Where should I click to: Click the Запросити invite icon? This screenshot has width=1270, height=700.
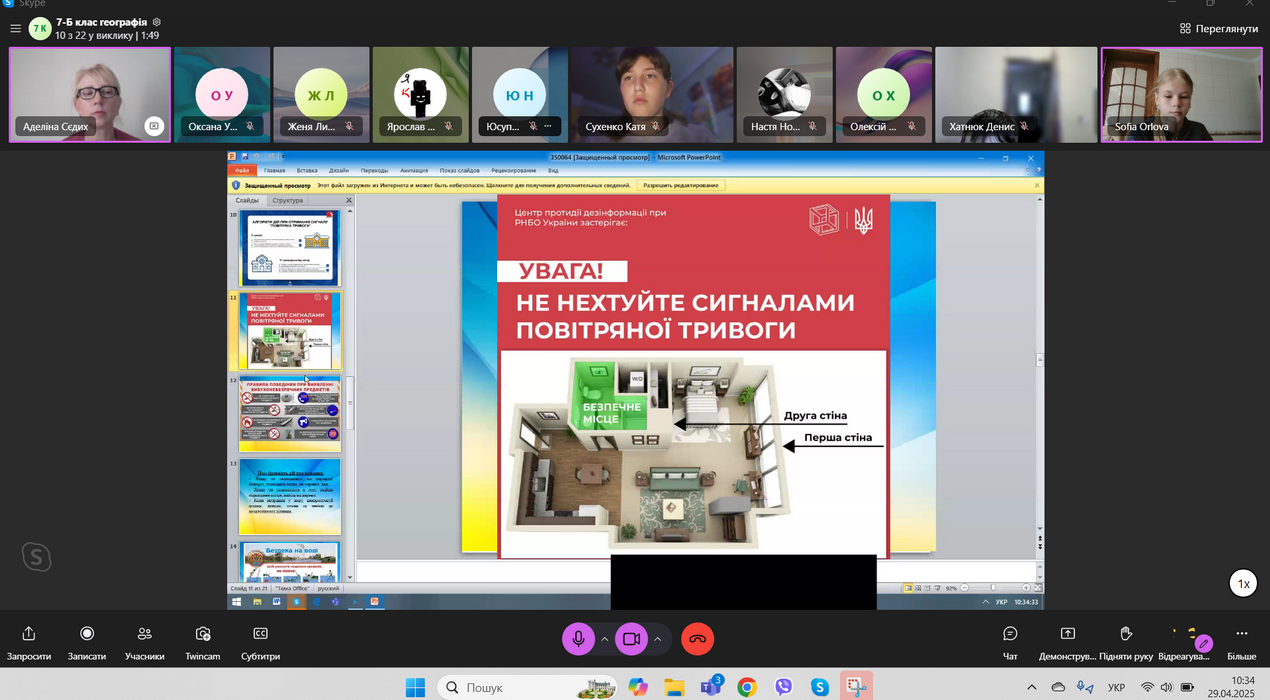coord(29,634)
